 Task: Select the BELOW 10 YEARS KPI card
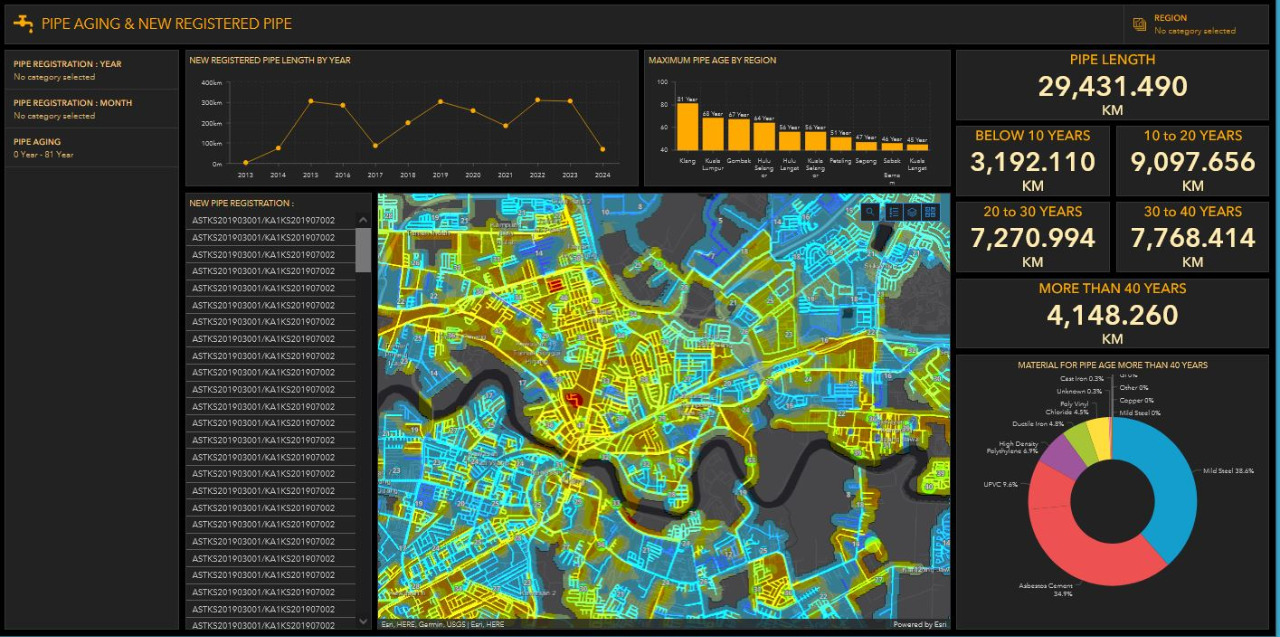pyautogui.click(x=1032, y=160)
